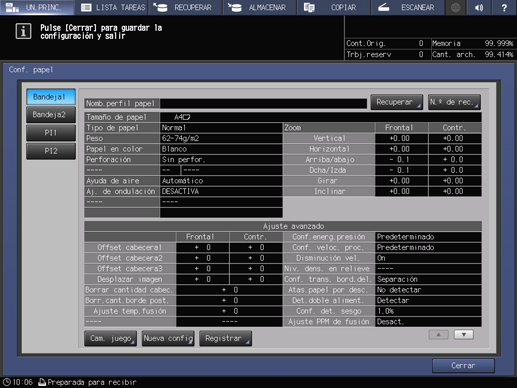Open the UN. PRINC. main unit tab
517x388 pixels.
click(37, 7)
